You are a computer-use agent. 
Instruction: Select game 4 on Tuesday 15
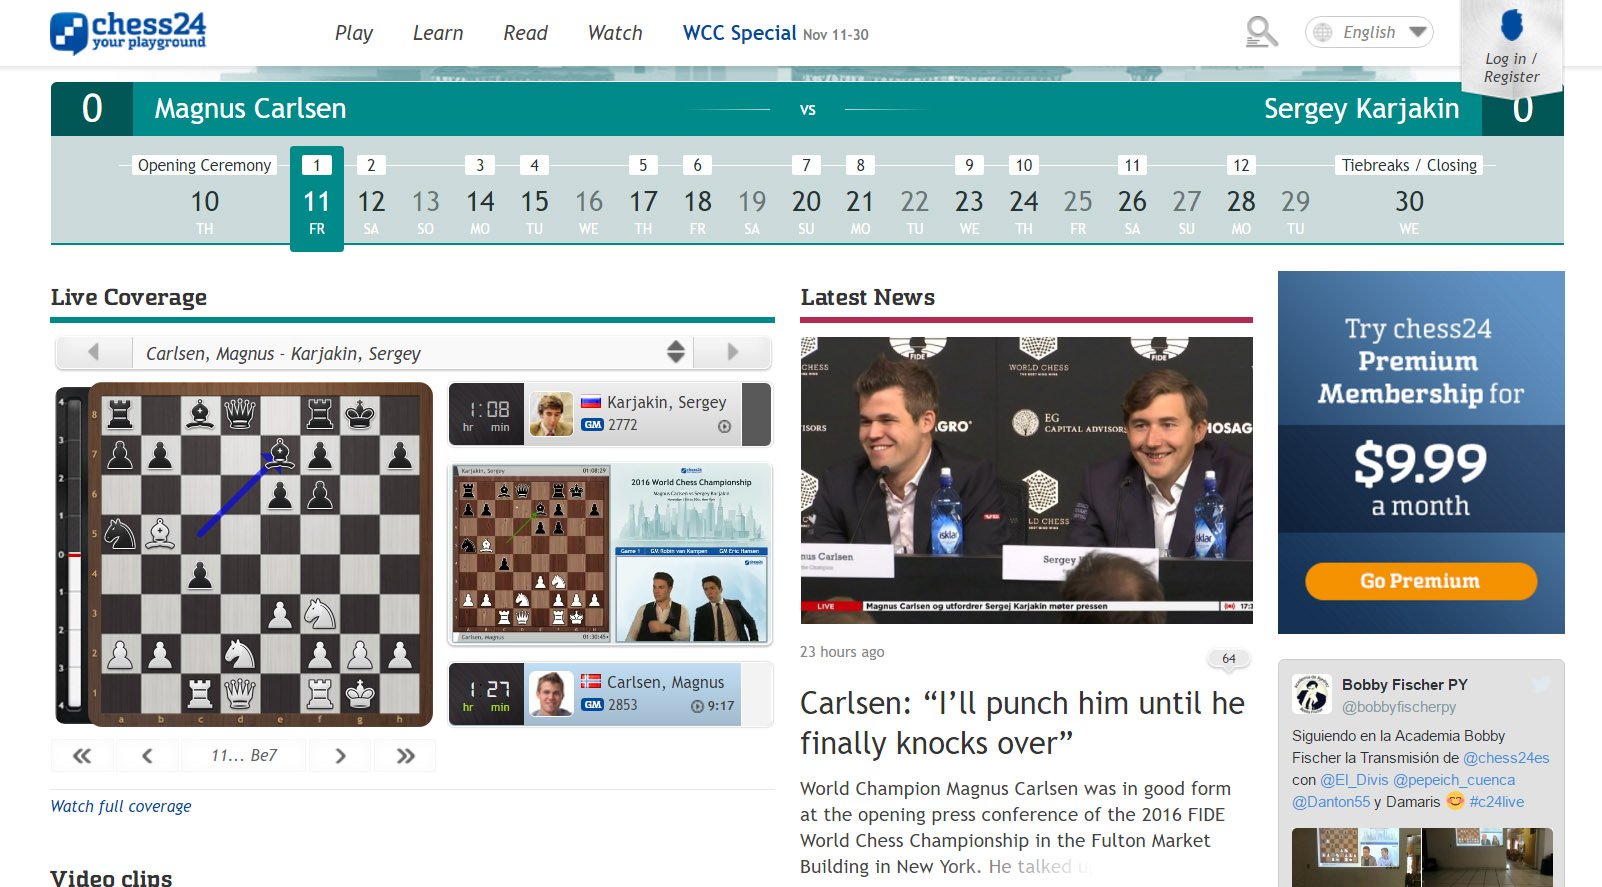pos(534,198)
